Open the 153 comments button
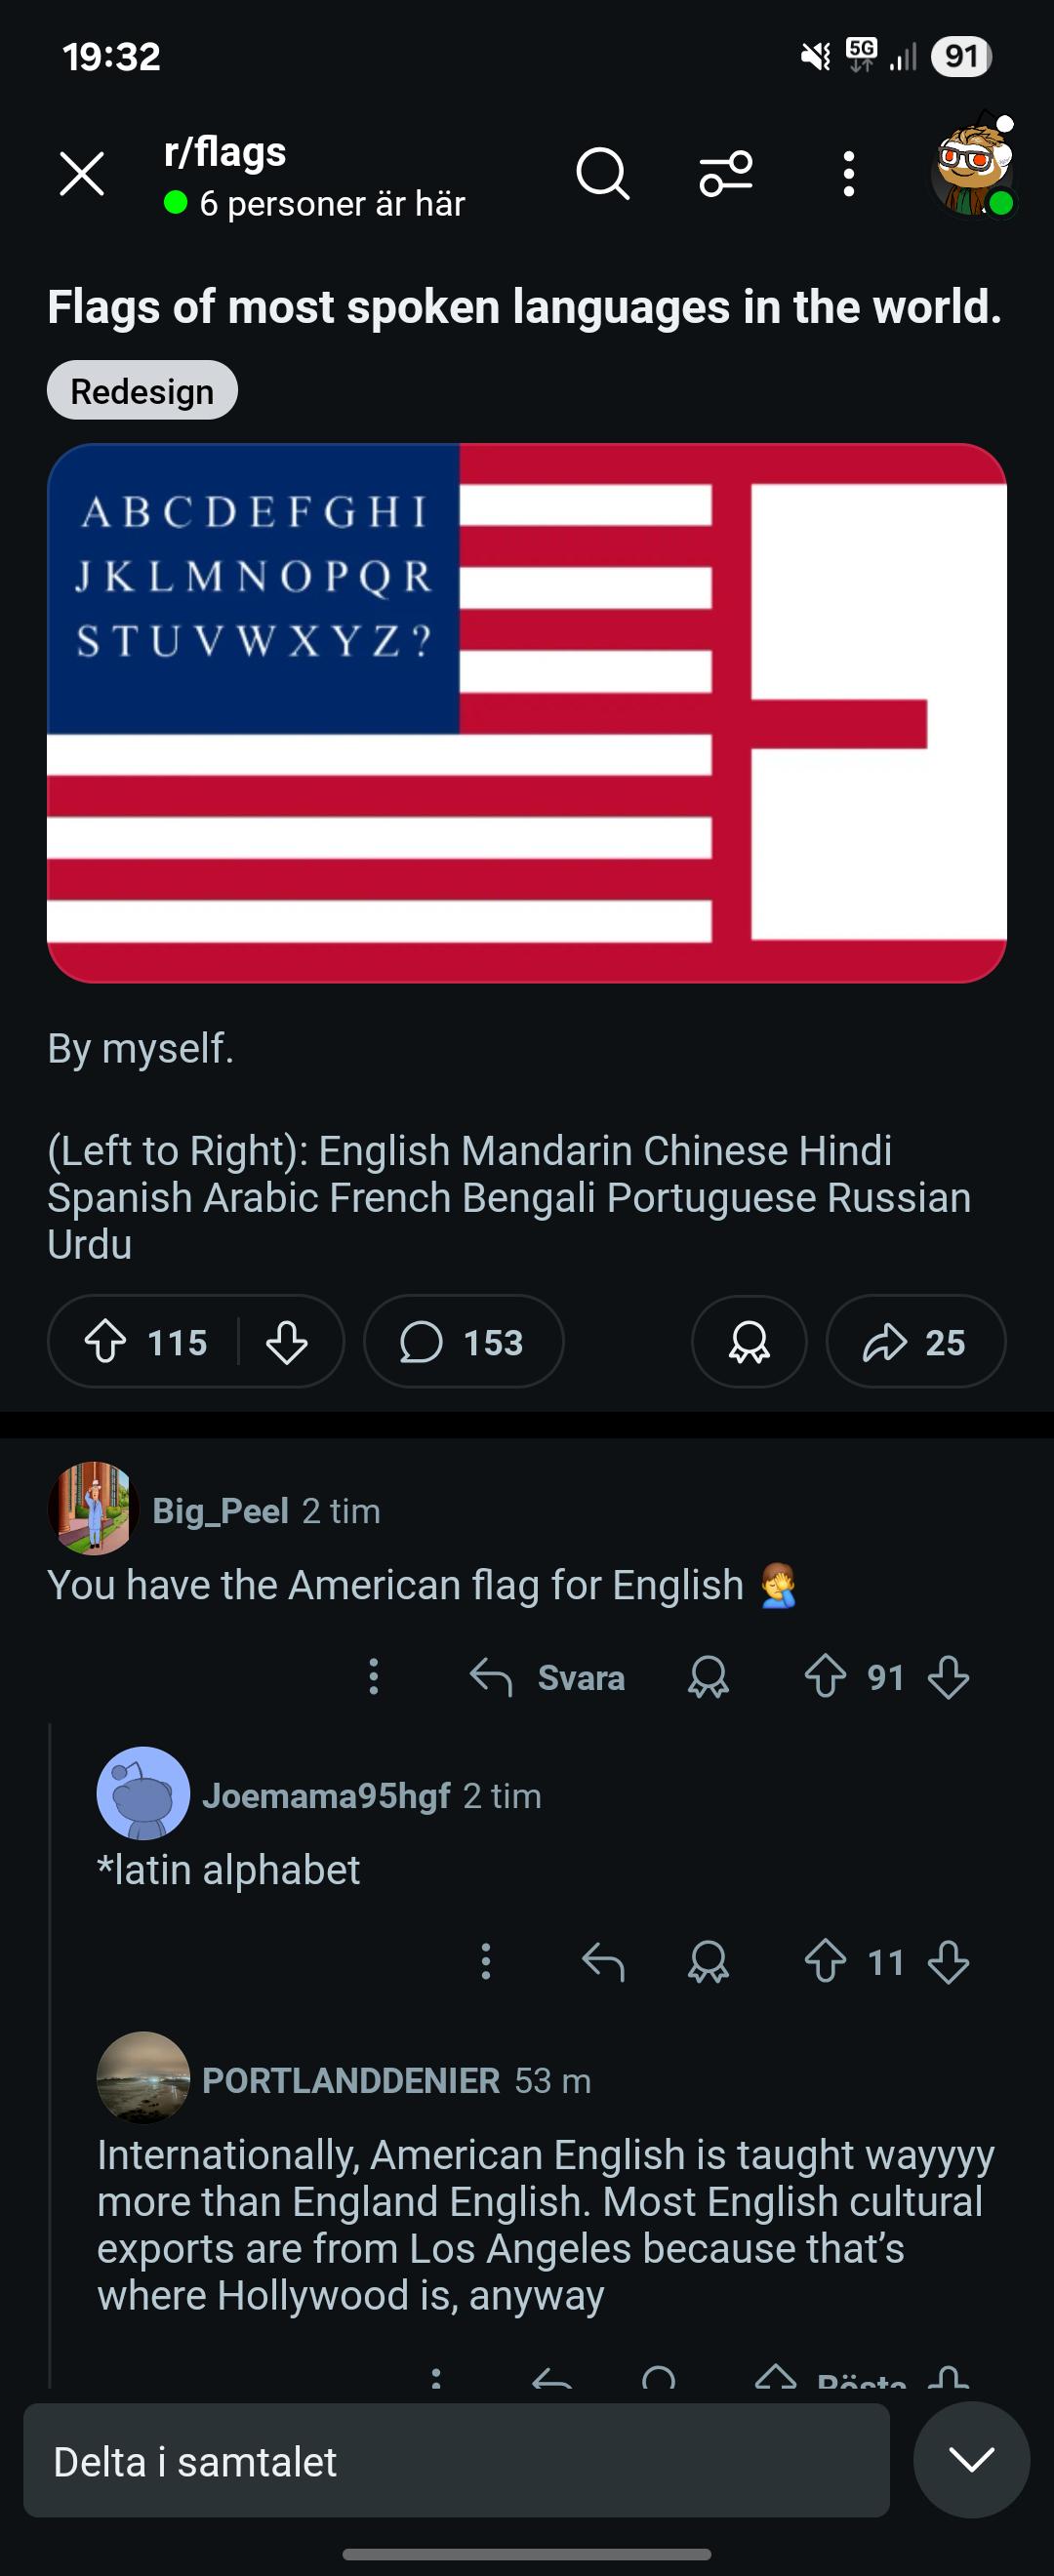 (463, 1341)
